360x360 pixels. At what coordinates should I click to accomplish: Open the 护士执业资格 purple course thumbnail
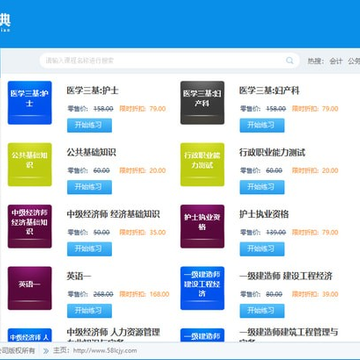[202, 226]
